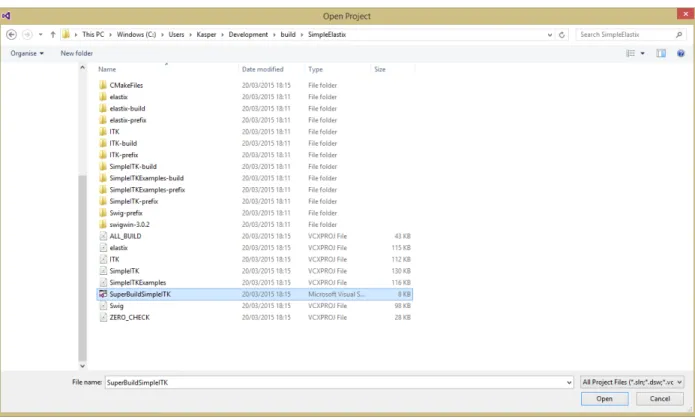Click the Microsoft Visual S... type cell
The image size is (695, 420).
click(x=336, y=294)
